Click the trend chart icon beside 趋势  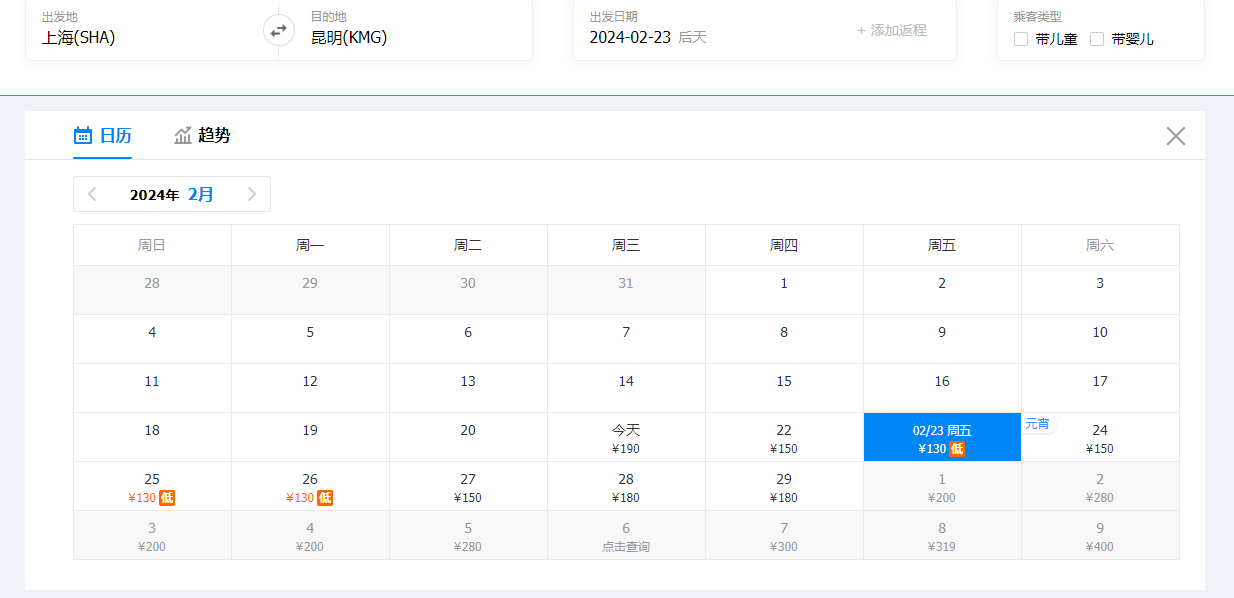pos(183,136)
